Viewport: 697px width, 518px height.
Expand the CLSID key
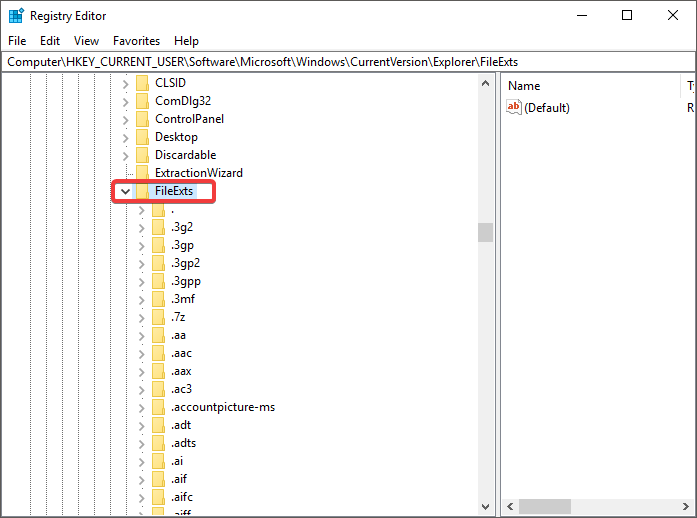125,83
